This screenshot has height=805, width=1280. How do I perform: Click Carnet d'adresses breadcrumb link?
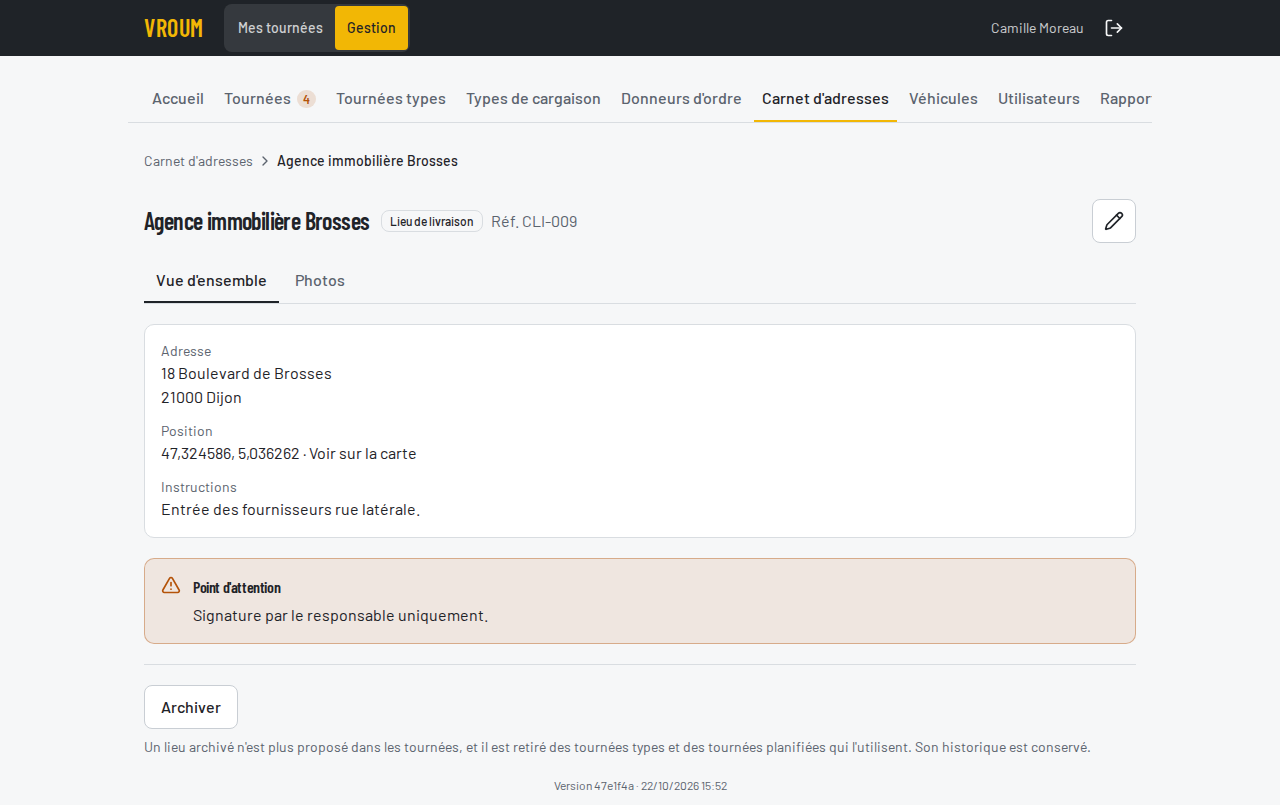pyautogui.click(x=198, y=161)
